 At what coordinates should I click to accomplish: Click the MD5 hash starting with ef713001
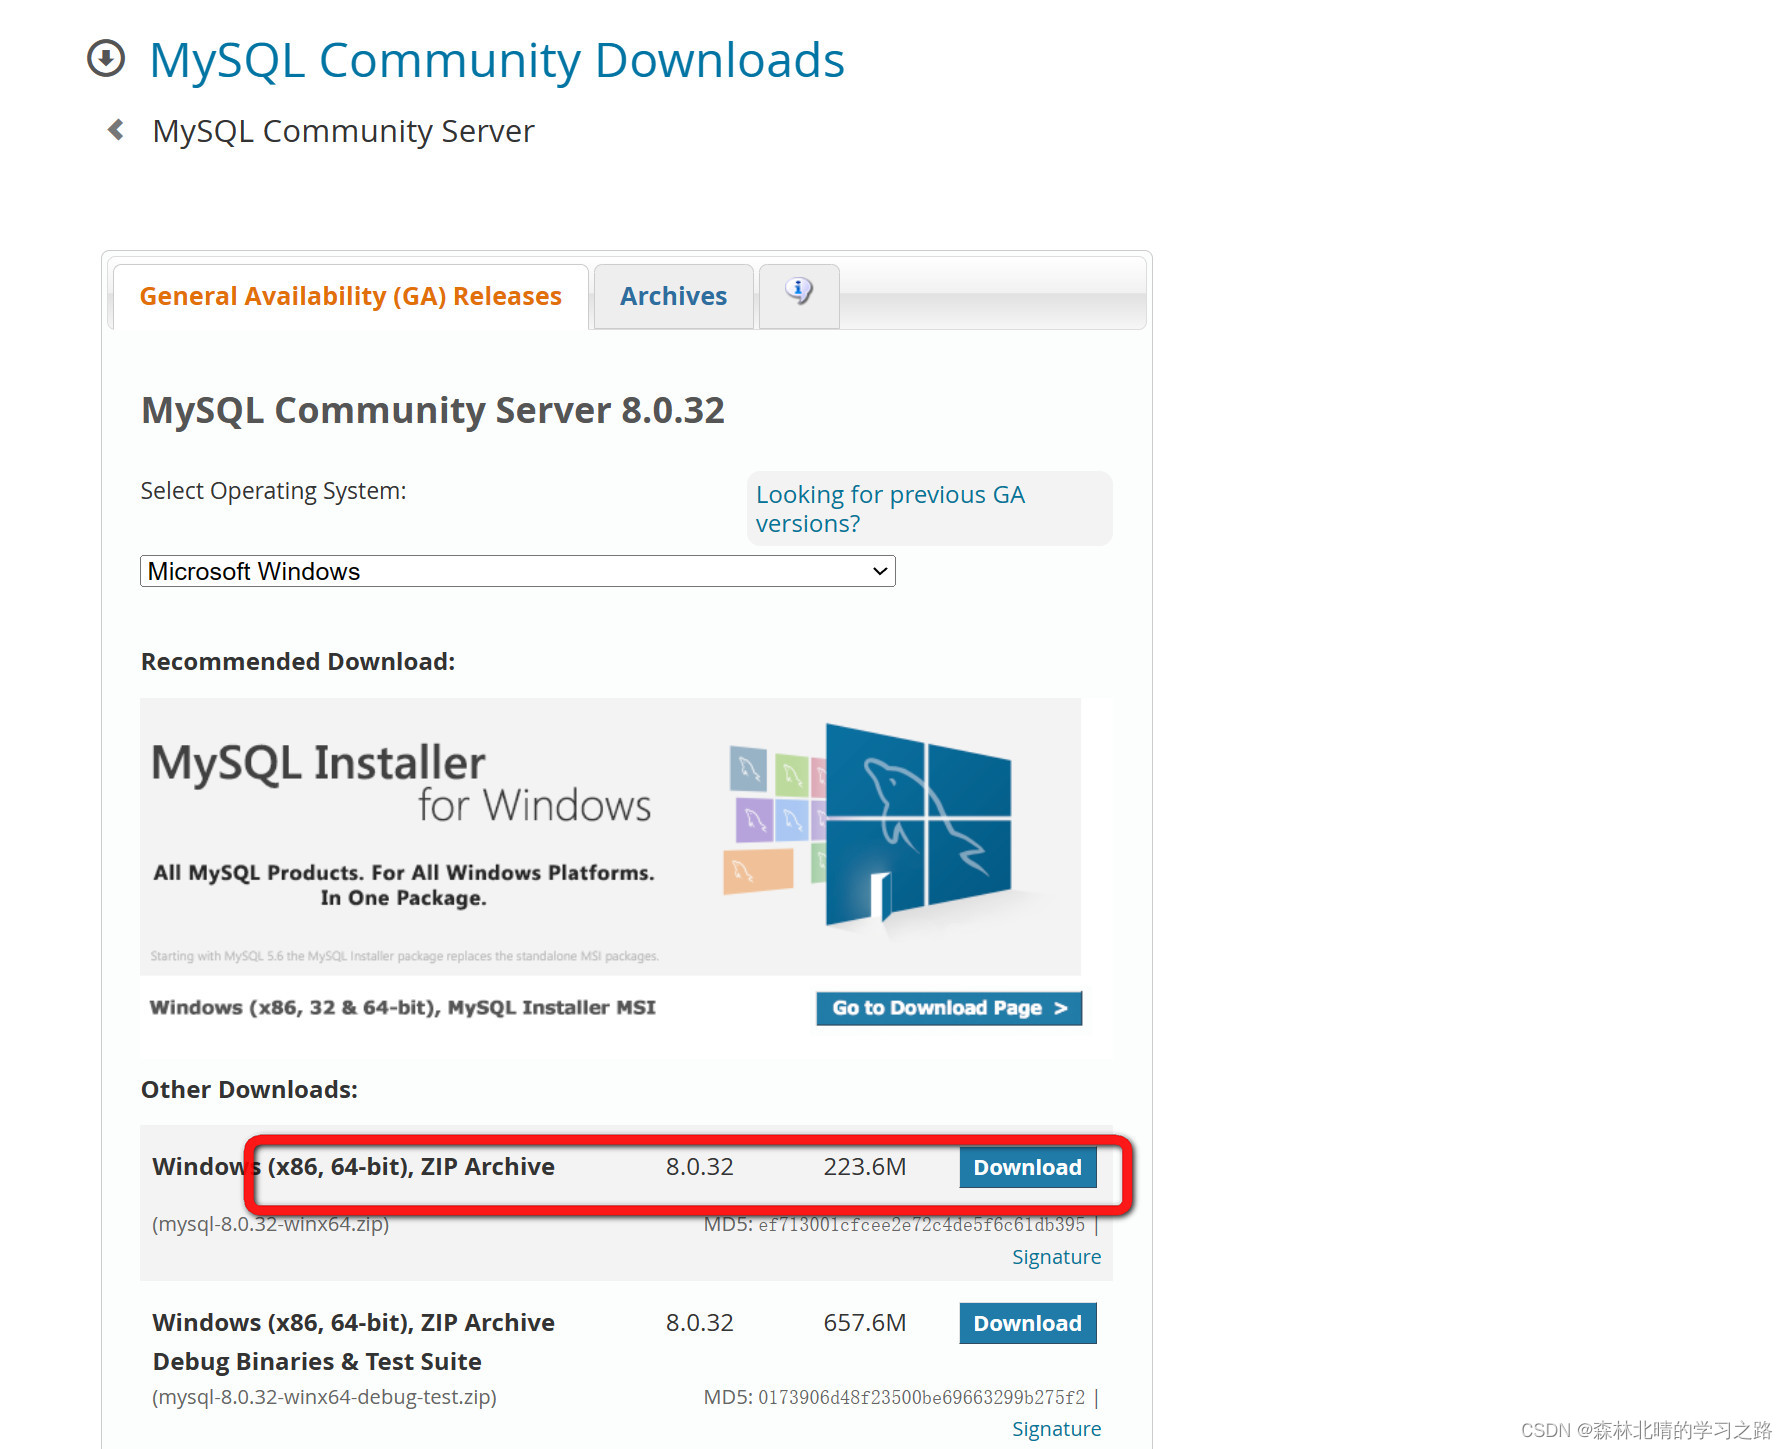point(921,1225)
